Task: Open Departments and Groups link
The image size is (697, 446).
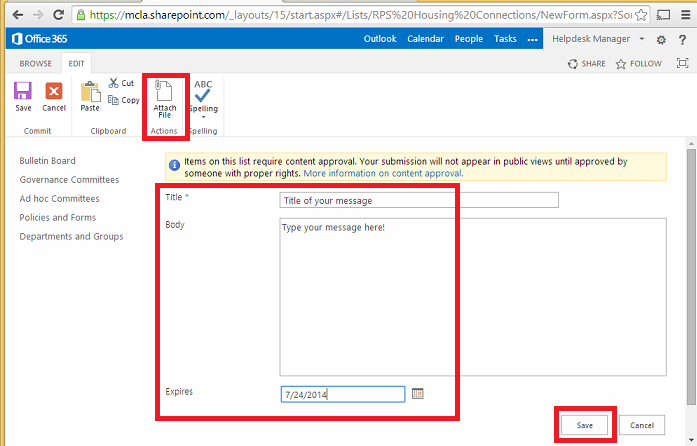Action: (72, 237)
